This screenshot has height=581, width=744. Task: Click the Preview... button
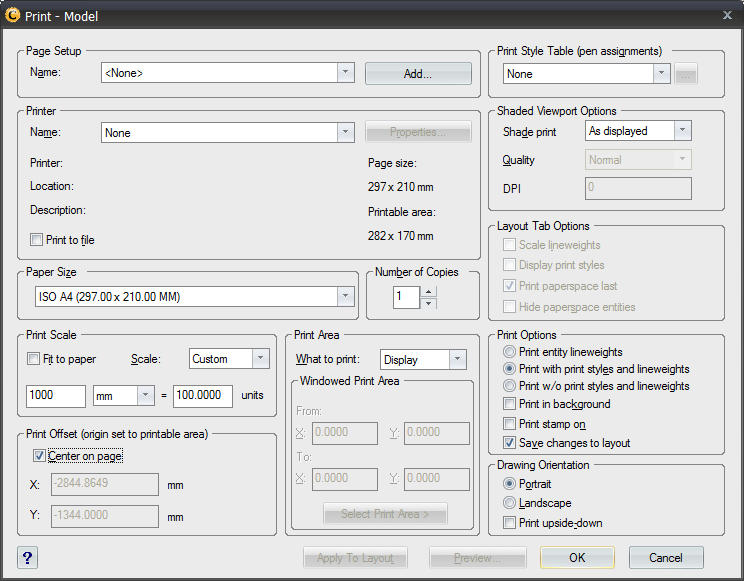pyautogui.click(x=477, y=557)
